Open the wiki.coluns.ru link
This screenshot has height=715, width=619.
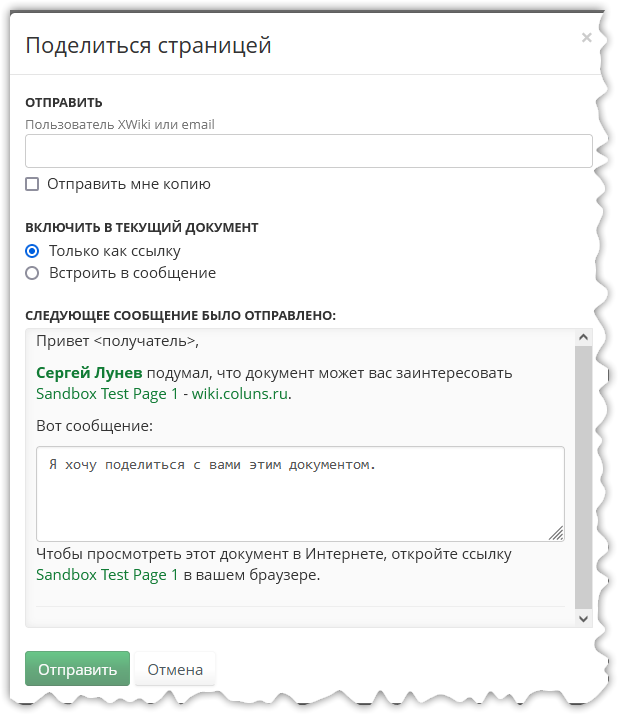239,394
